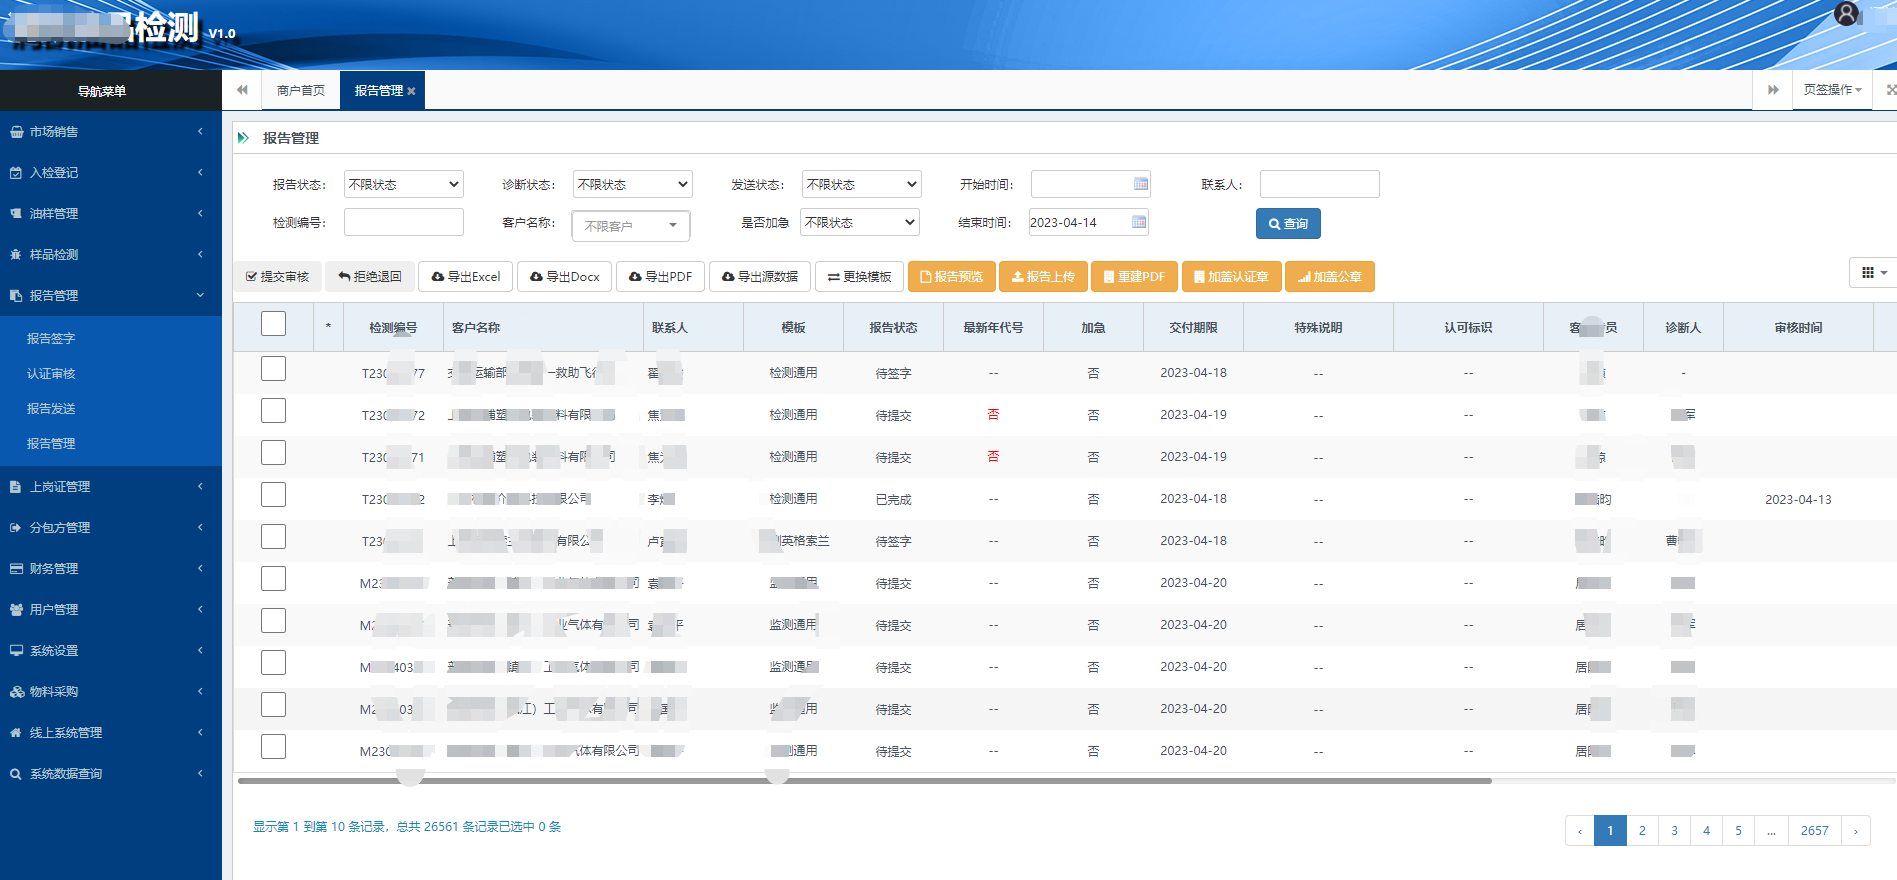Viewport: 1897px width, 880px height.
Task: Collapse the 报告管理 sidebar menu
Action: (110, 296)
